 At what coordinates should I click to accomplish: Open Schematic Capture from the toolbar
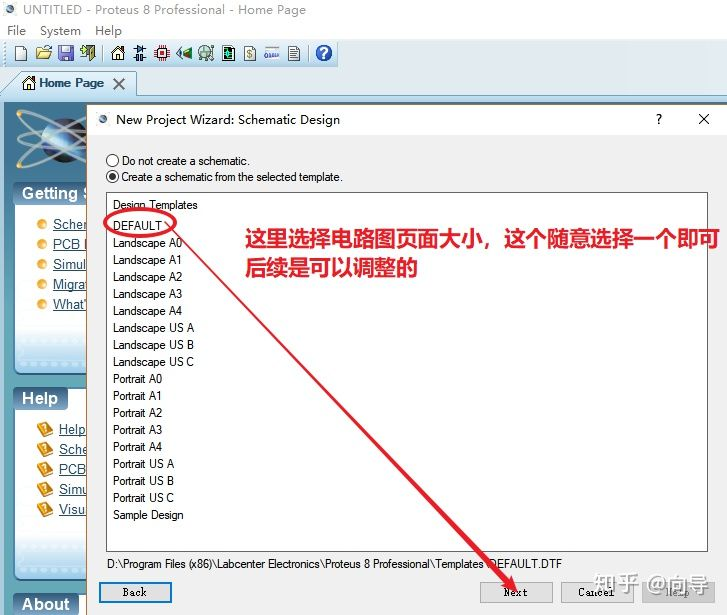[x=140, y=53]
